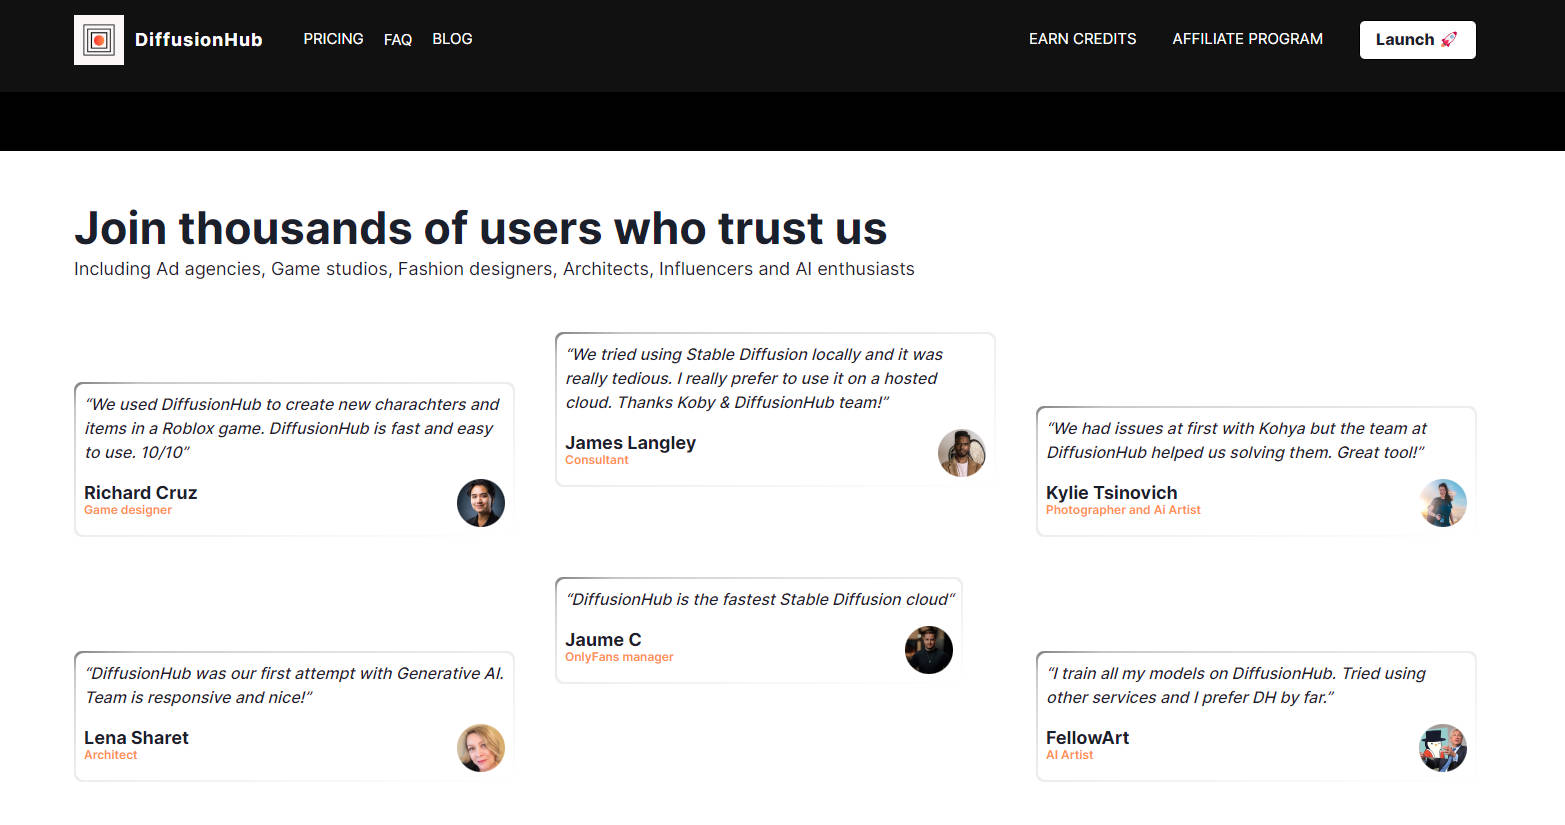
Task: Click Lena Sharet's avatar picture
Action: pos(481,748)
